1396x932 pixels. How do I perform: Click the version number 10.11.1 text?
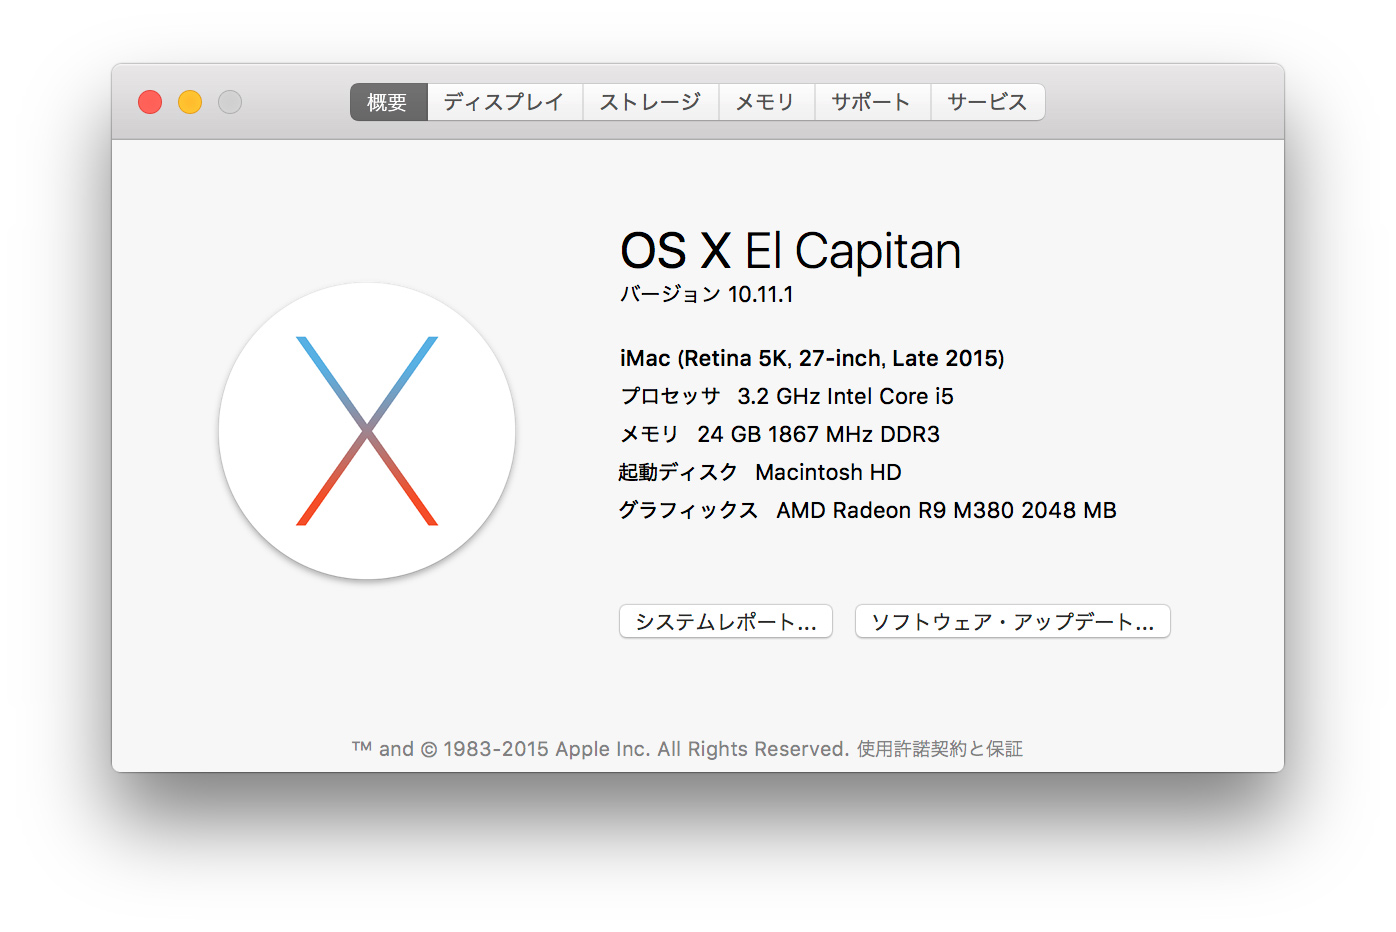tap(705, 294)
